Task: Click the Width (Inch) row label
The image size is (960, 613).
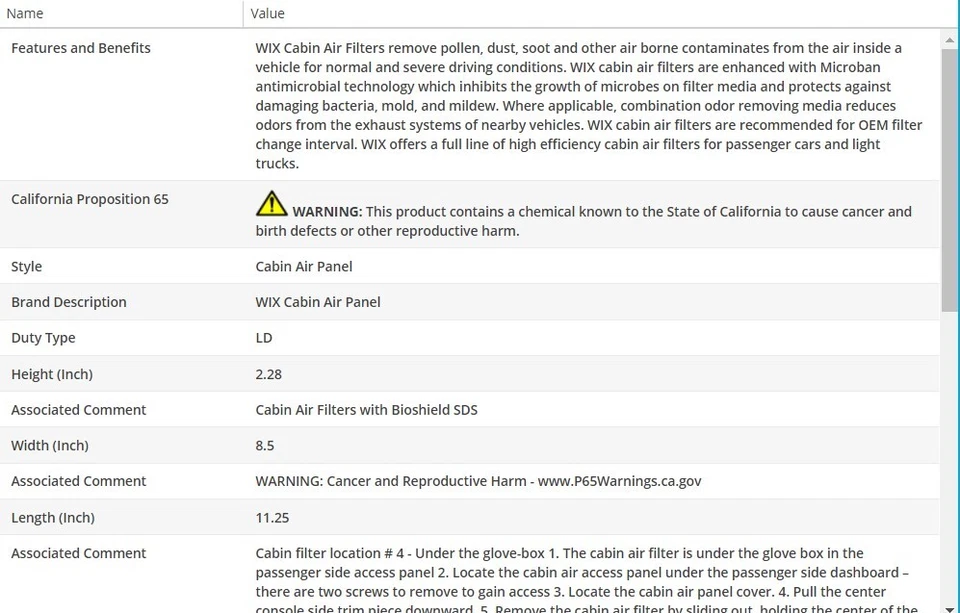Action: pos(50,445)
